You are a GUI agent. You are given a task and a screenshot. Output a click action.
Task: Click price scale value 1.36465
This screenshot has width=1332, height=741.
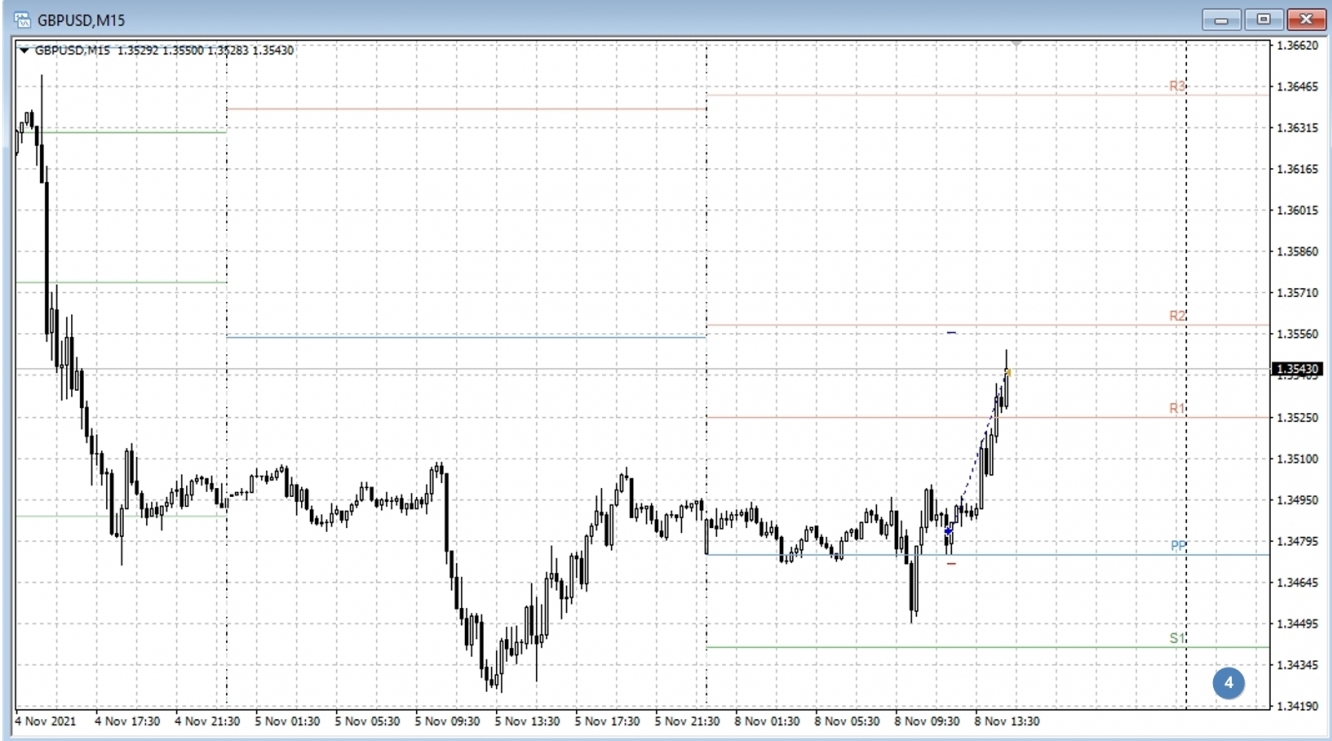(x=1299, y=87)
